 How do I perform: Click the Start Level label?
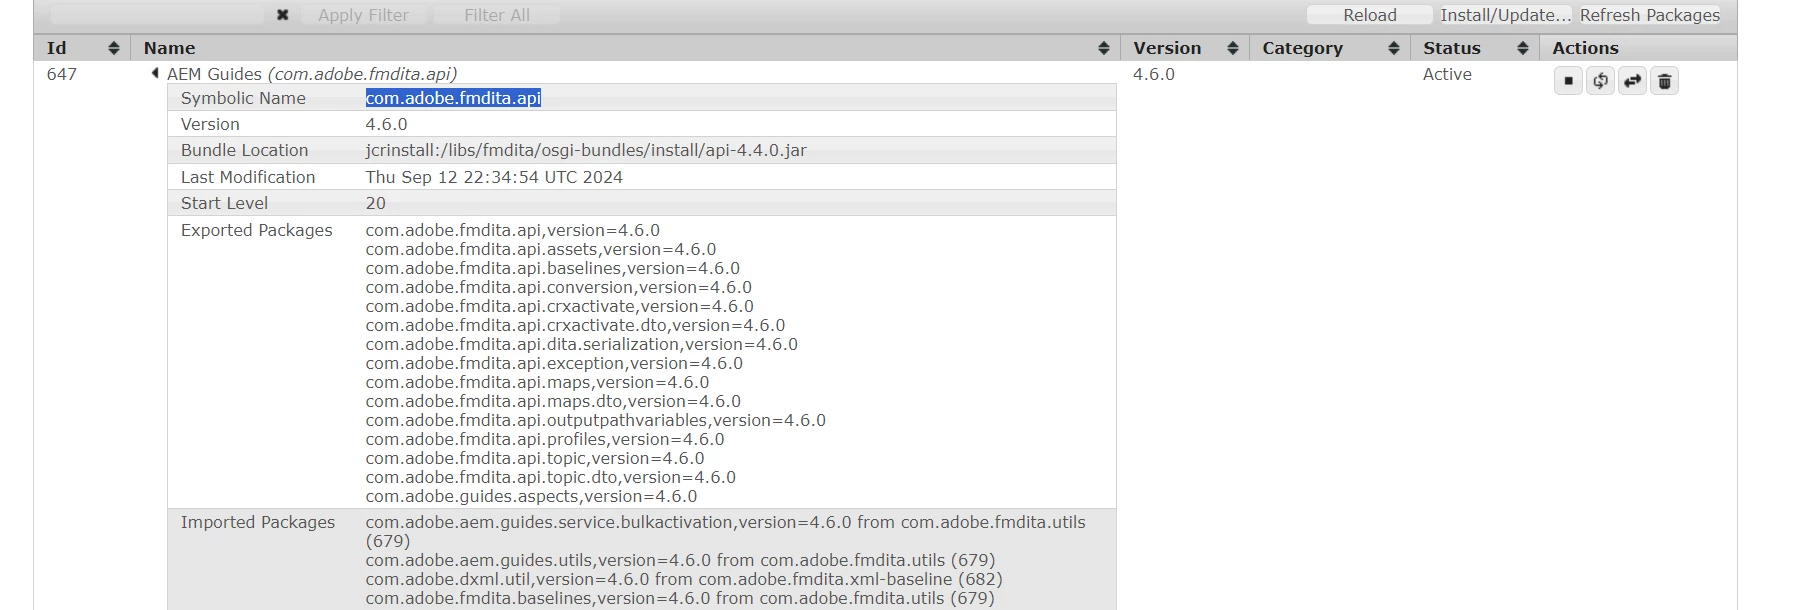tap(224, 203)
